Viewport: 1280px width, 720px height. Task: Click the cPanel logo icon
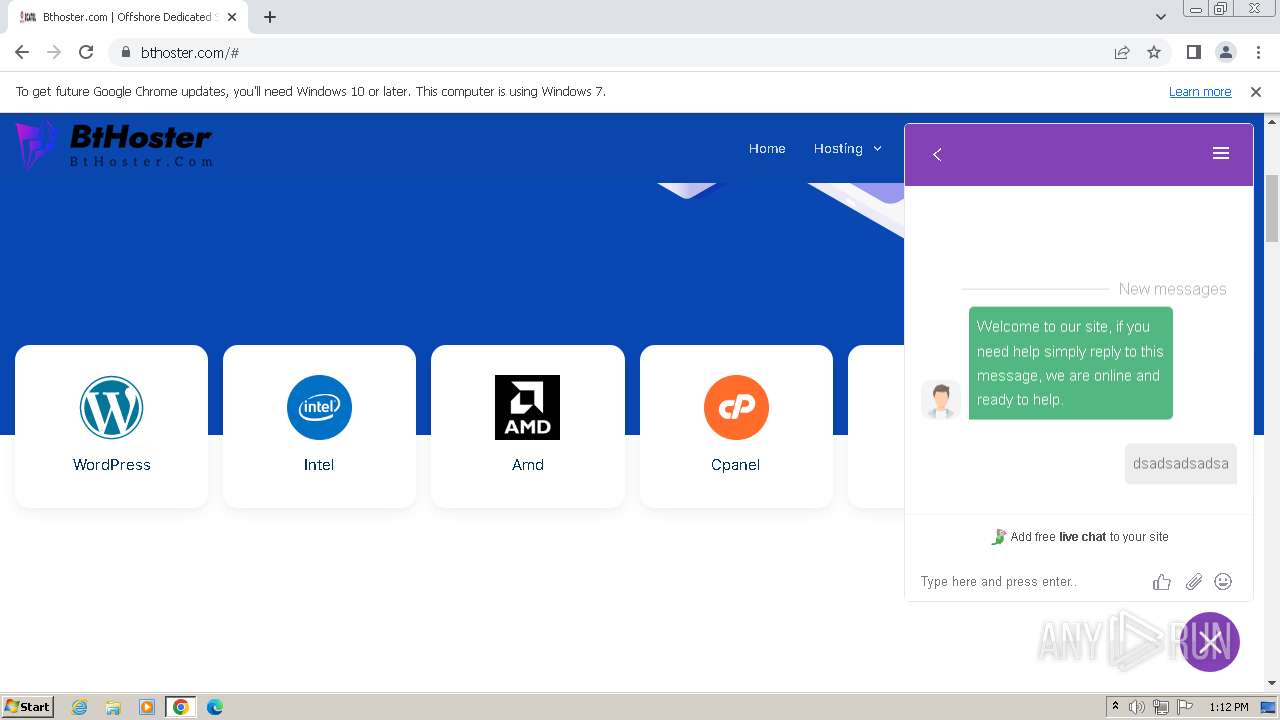[x=736, y=407]
